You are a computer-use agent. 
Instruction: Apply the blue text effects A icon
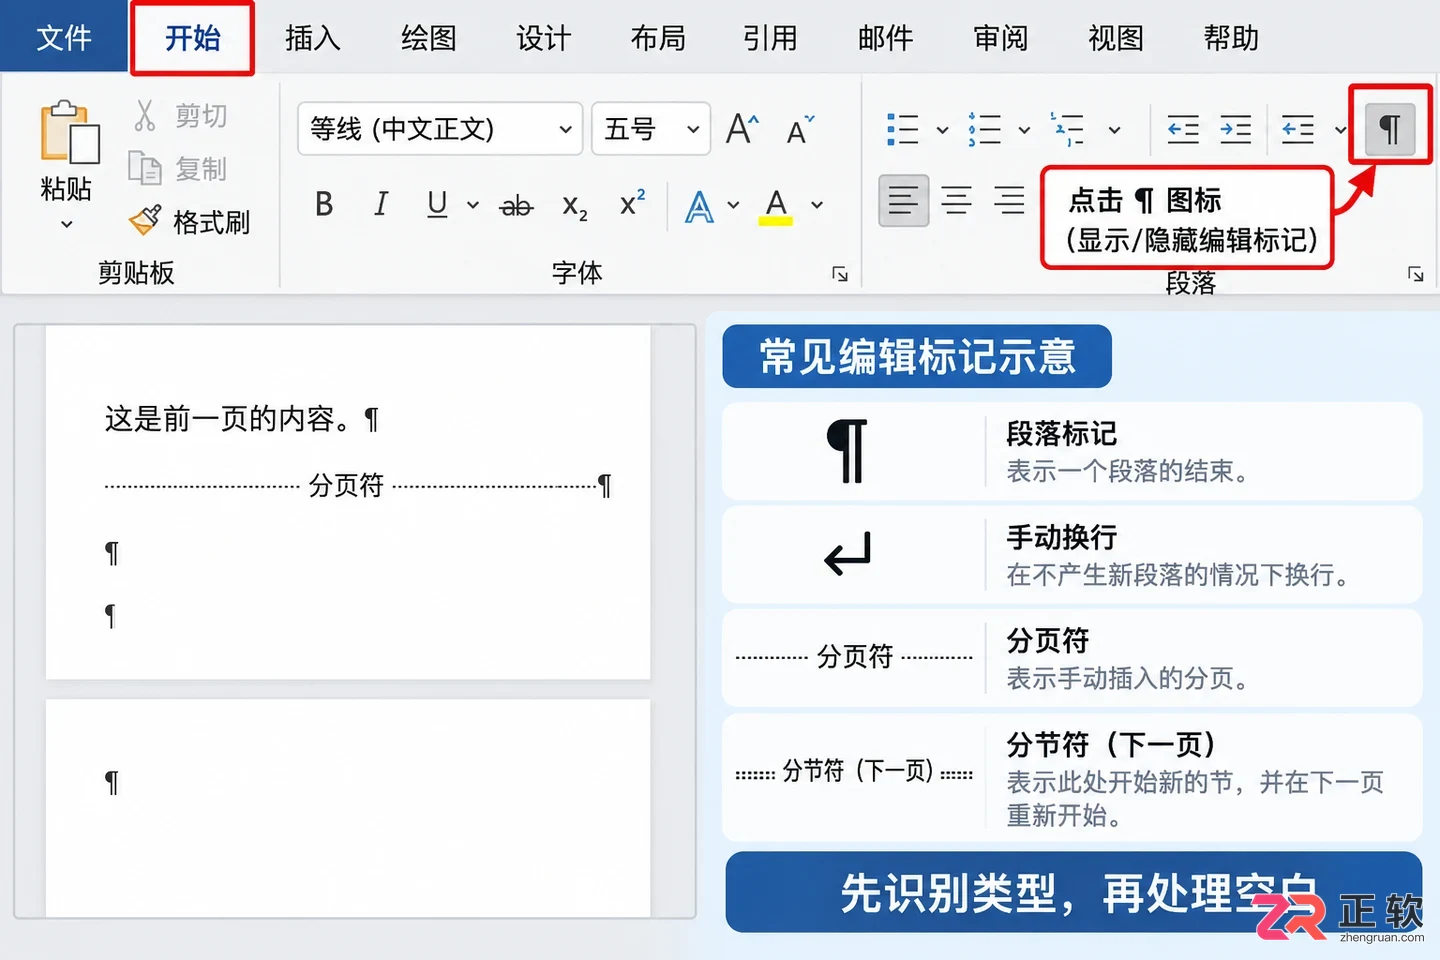tap(699, 207)
